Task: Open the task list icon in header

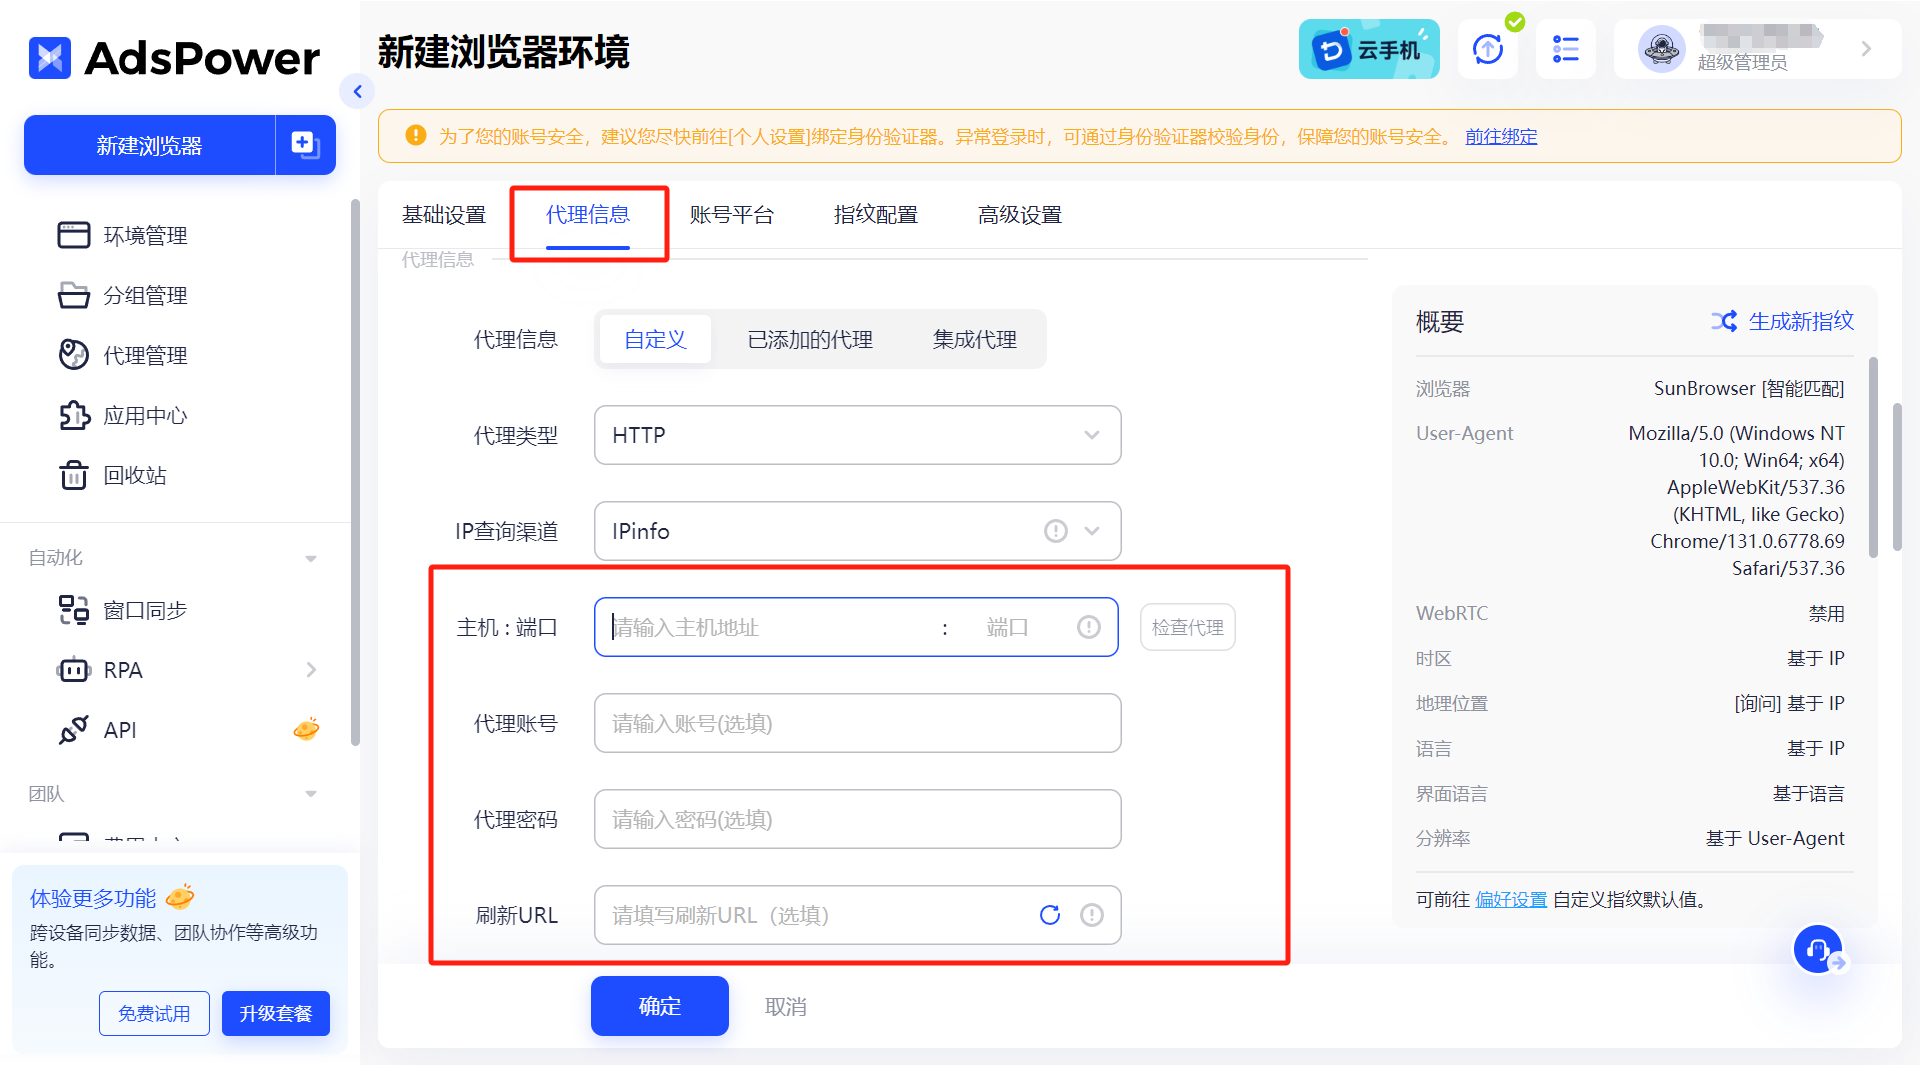Action: pos(1565,49)
